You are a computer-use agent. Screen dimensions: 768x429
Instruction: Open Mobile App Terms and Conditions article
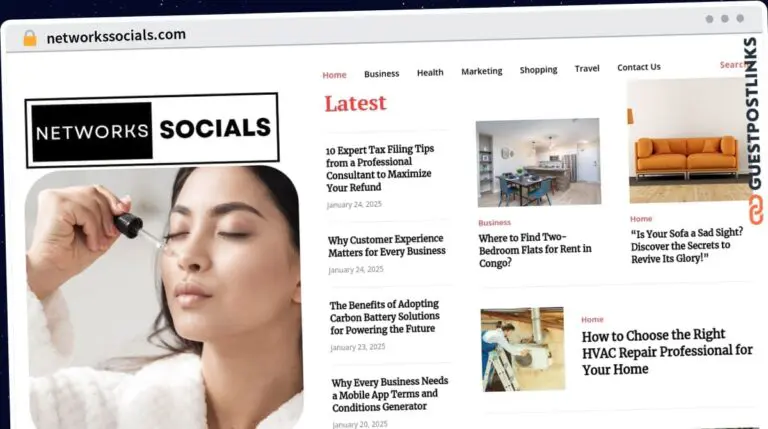click(x=390, y=394)
